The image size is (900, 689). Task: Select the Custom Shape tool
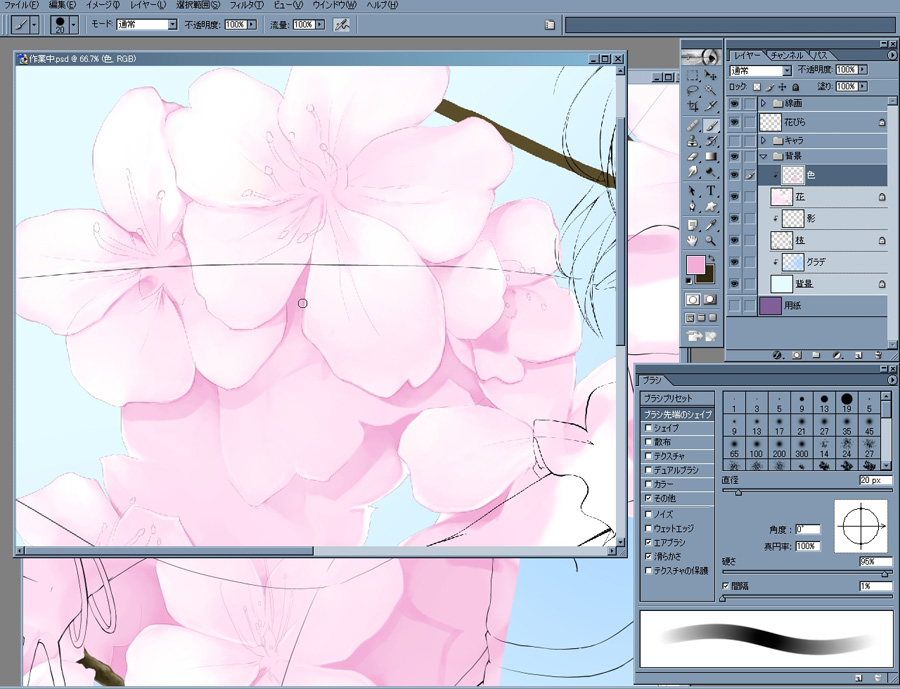click(711, 206)
